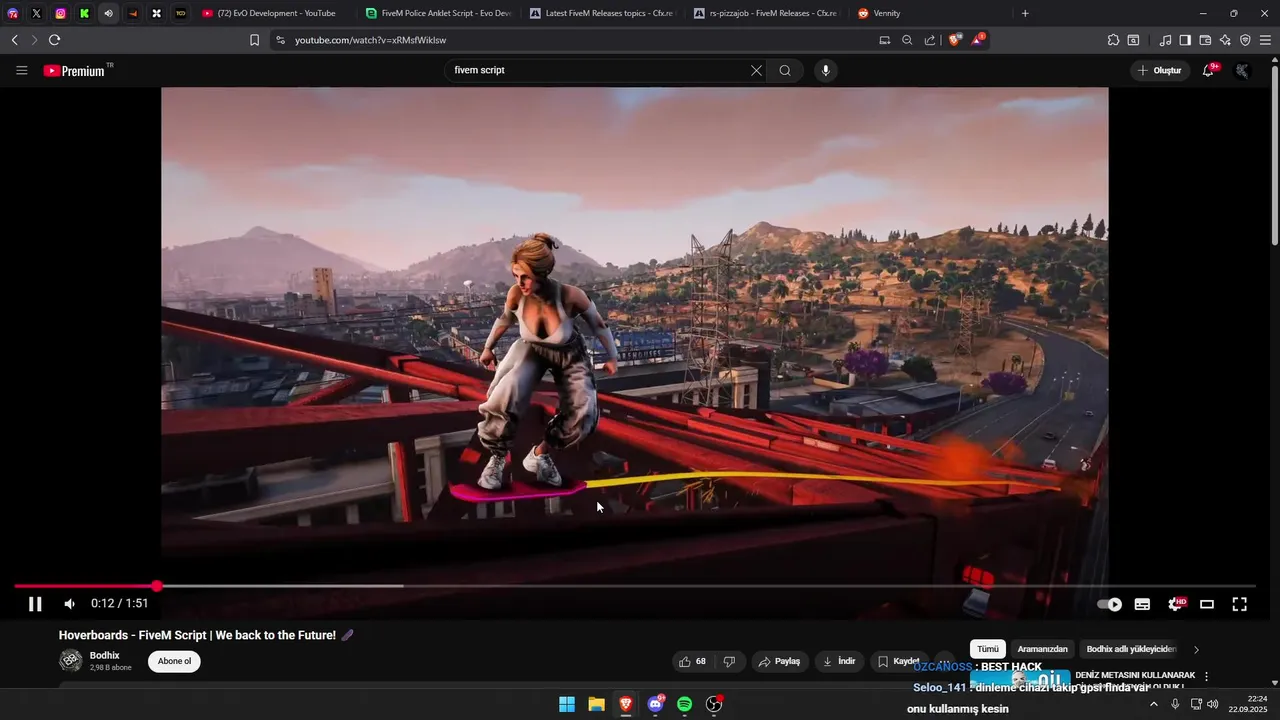Image resolution: width=1280 pixels, height=720 pixels.
Task: Start voice search with microphone
Action: tap(825, 70)
